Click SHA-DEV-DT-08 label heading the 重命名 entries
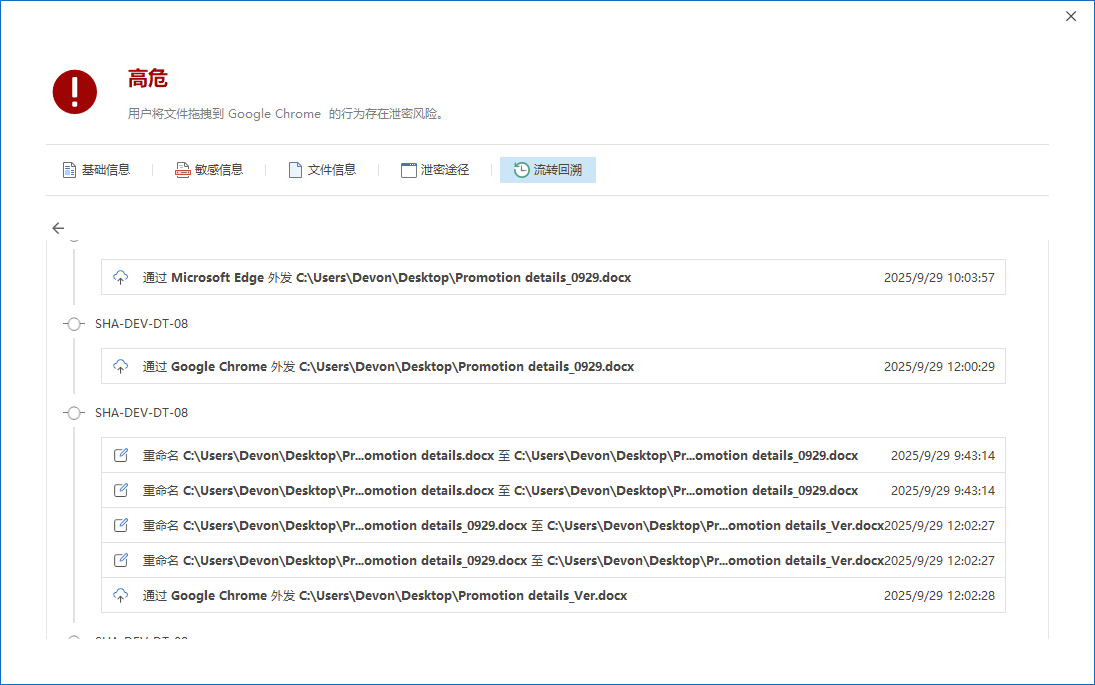Screen dimensions: 1095x685 tap(141, 413)
